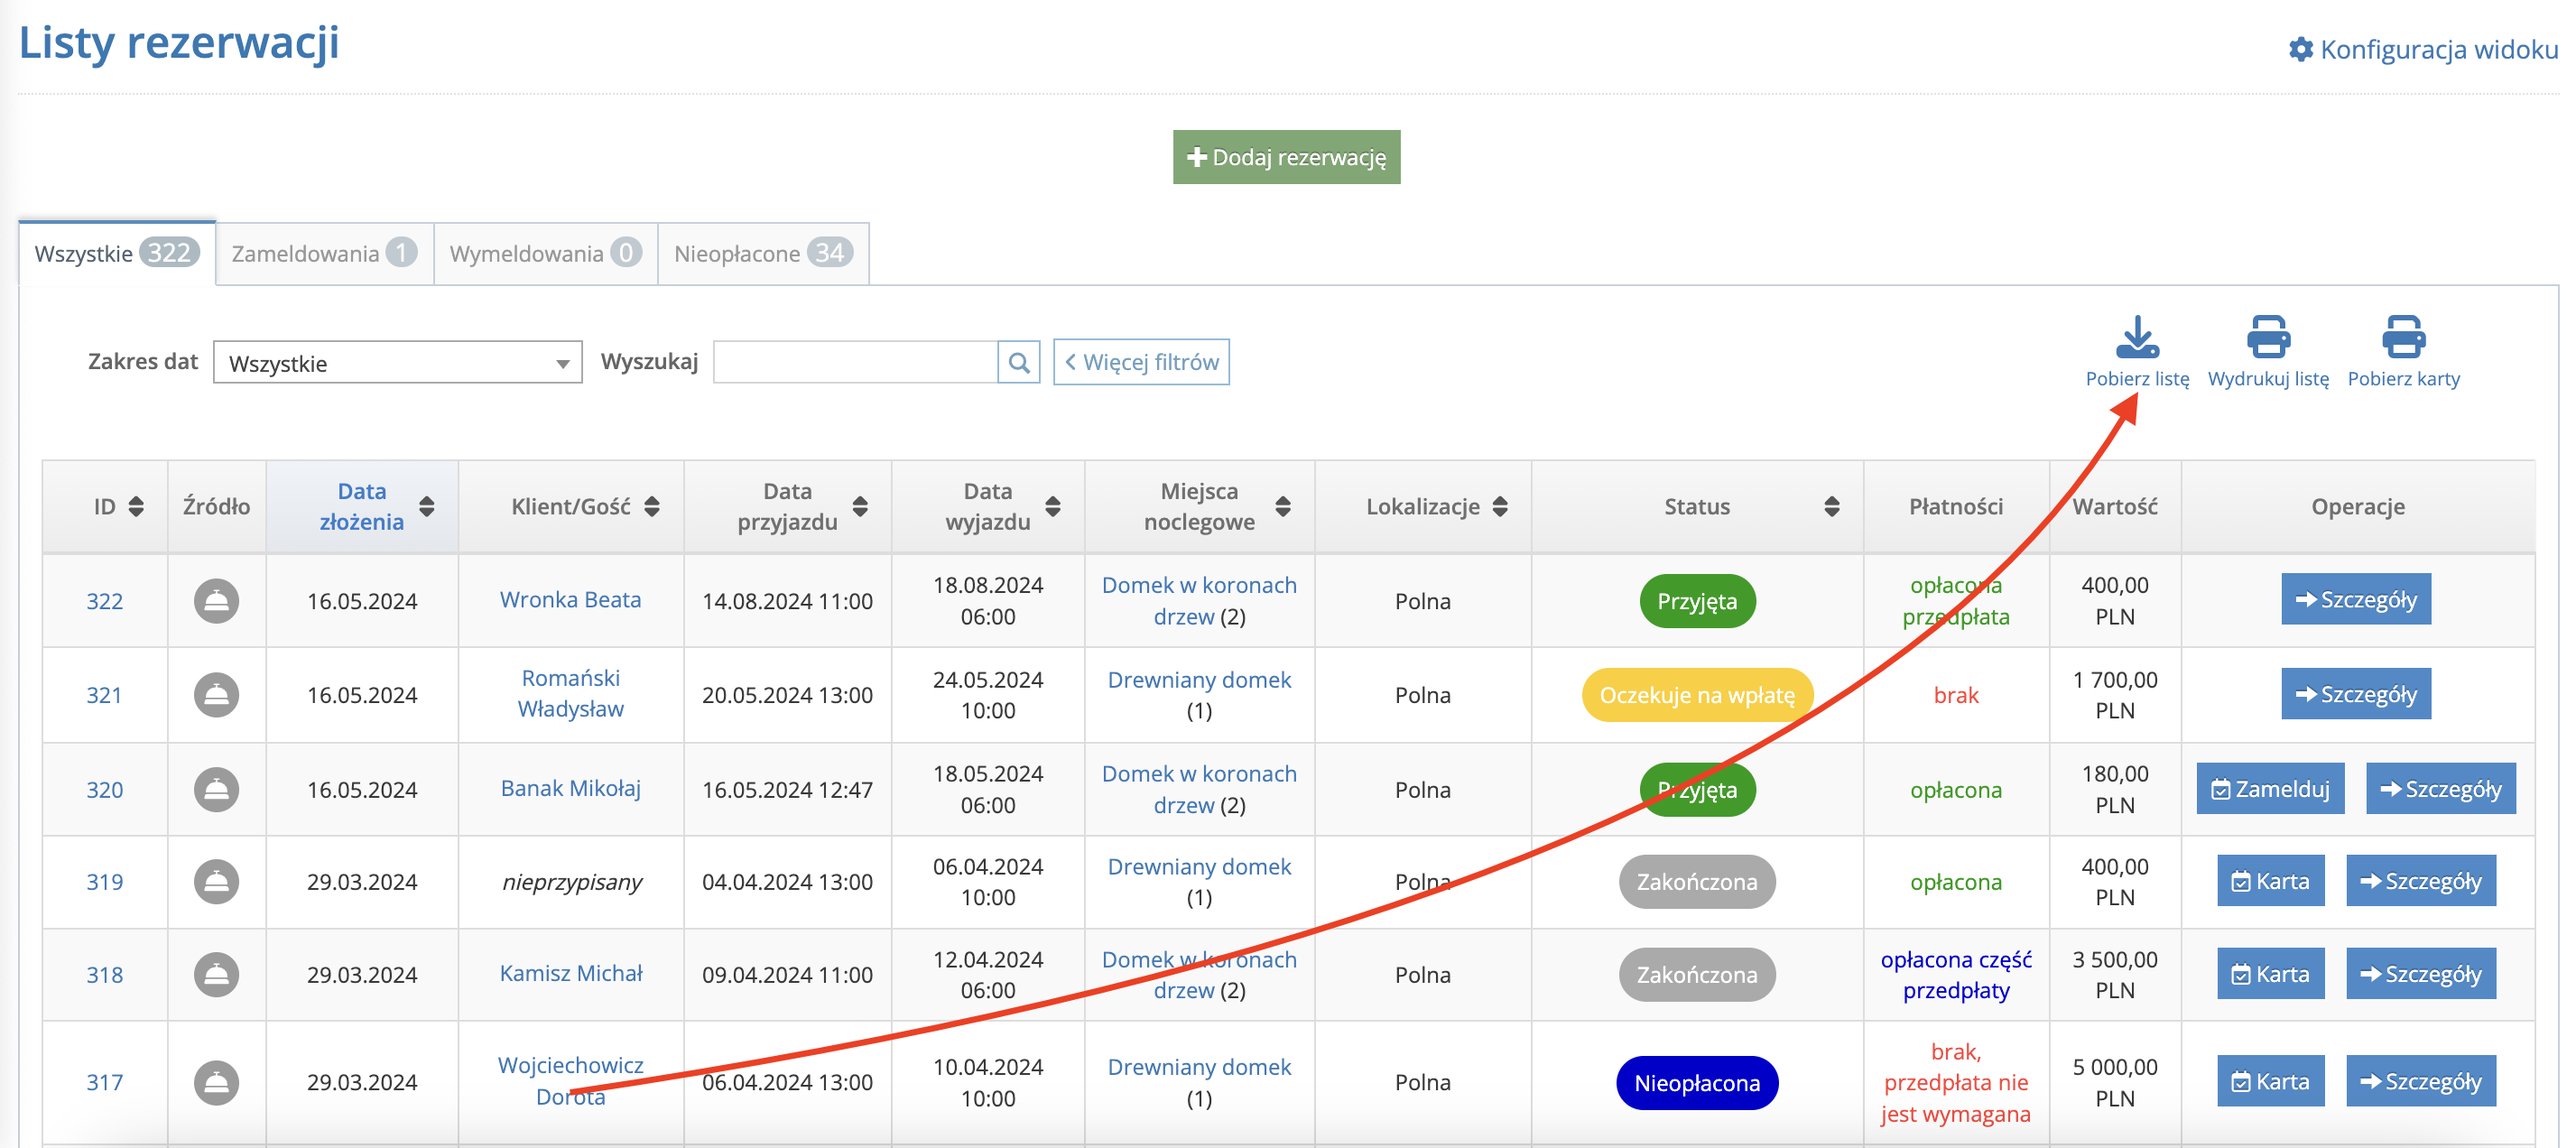Open Szczegóły for reservation 322
This screenshot has height=1148, width=2576.
click(x=2356, y=599)
